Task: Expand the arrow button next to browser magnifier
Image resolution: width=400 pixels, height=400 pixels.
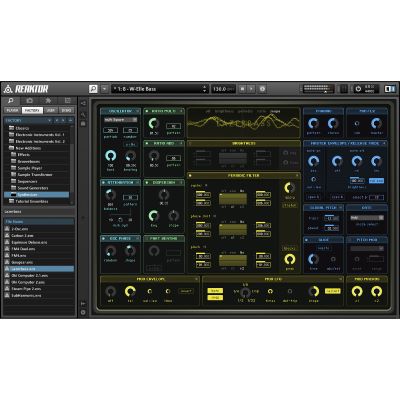Action: tap(104, 89)
